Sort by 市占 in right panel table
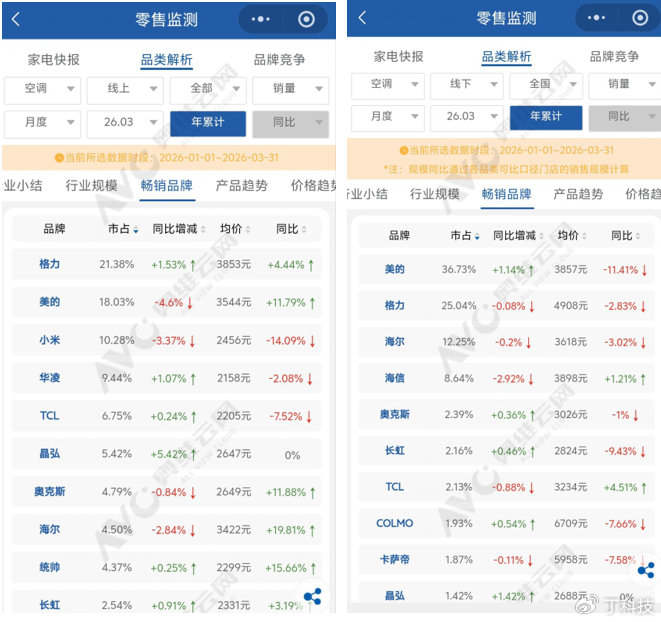Screen dimensions: 661x622 pos(465,235)
